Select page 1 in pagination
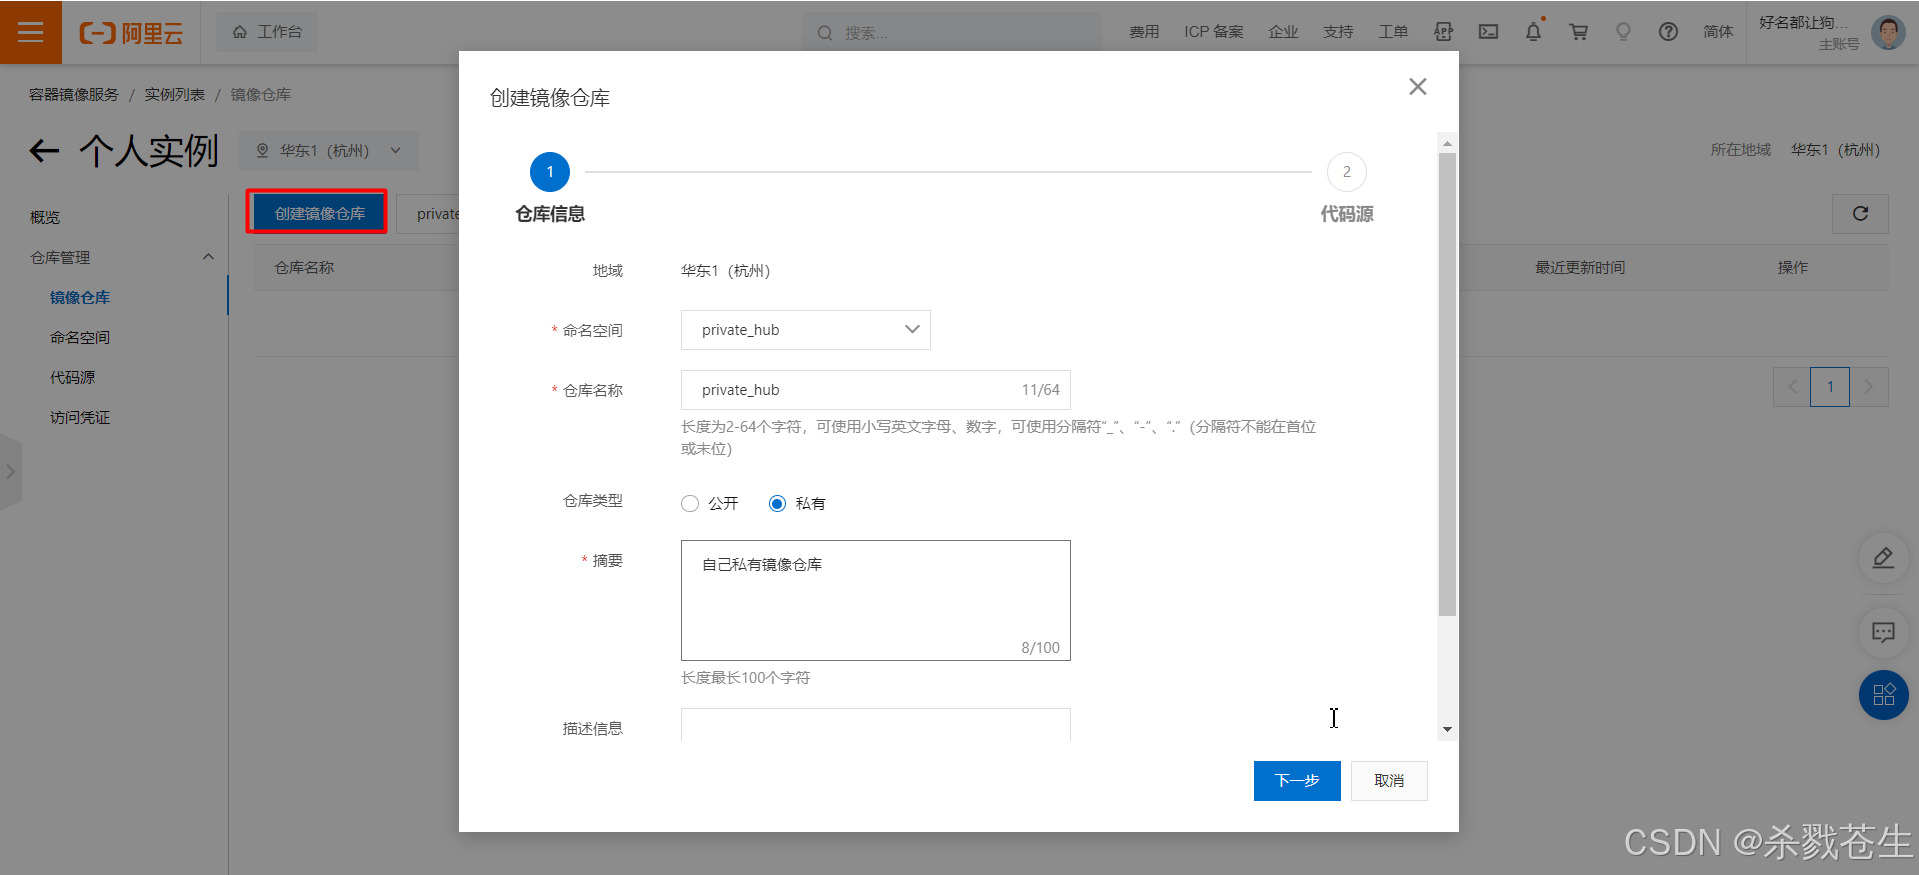This screenshot has width=1919, height=875. (x=1830, y=387)
